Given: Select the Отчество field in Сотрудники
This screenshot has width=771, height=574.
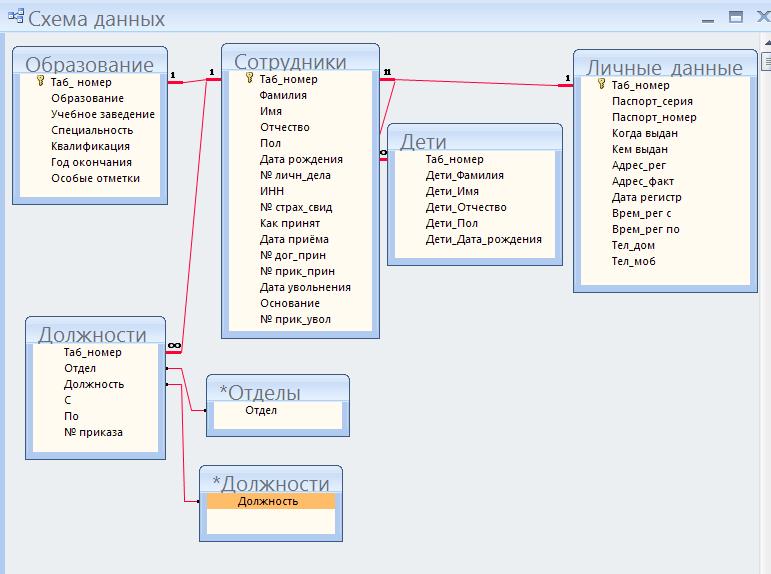Looking at the screenshot, I should coord(300,127).
